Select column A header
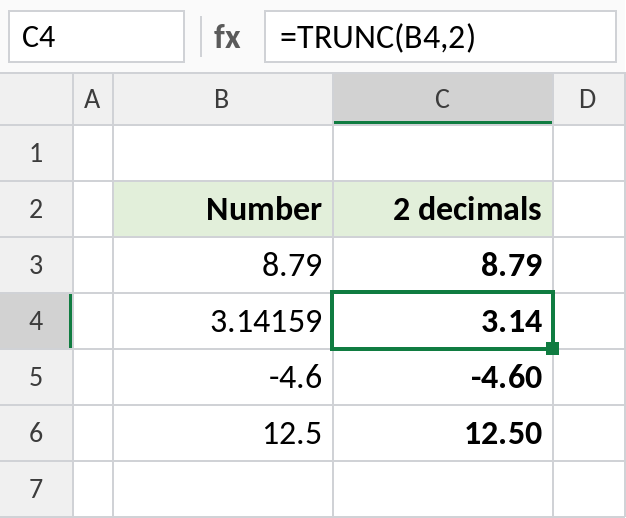The height and width of the screenshot is (518, 626). [93, 99]
